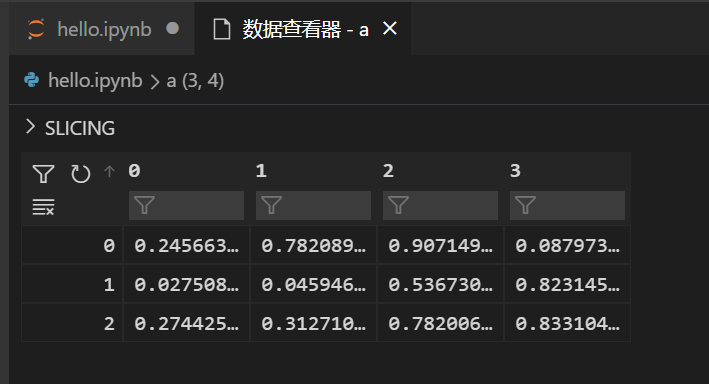Select cell 0.782089…
The image size is (709, 384).
(313, 245)
